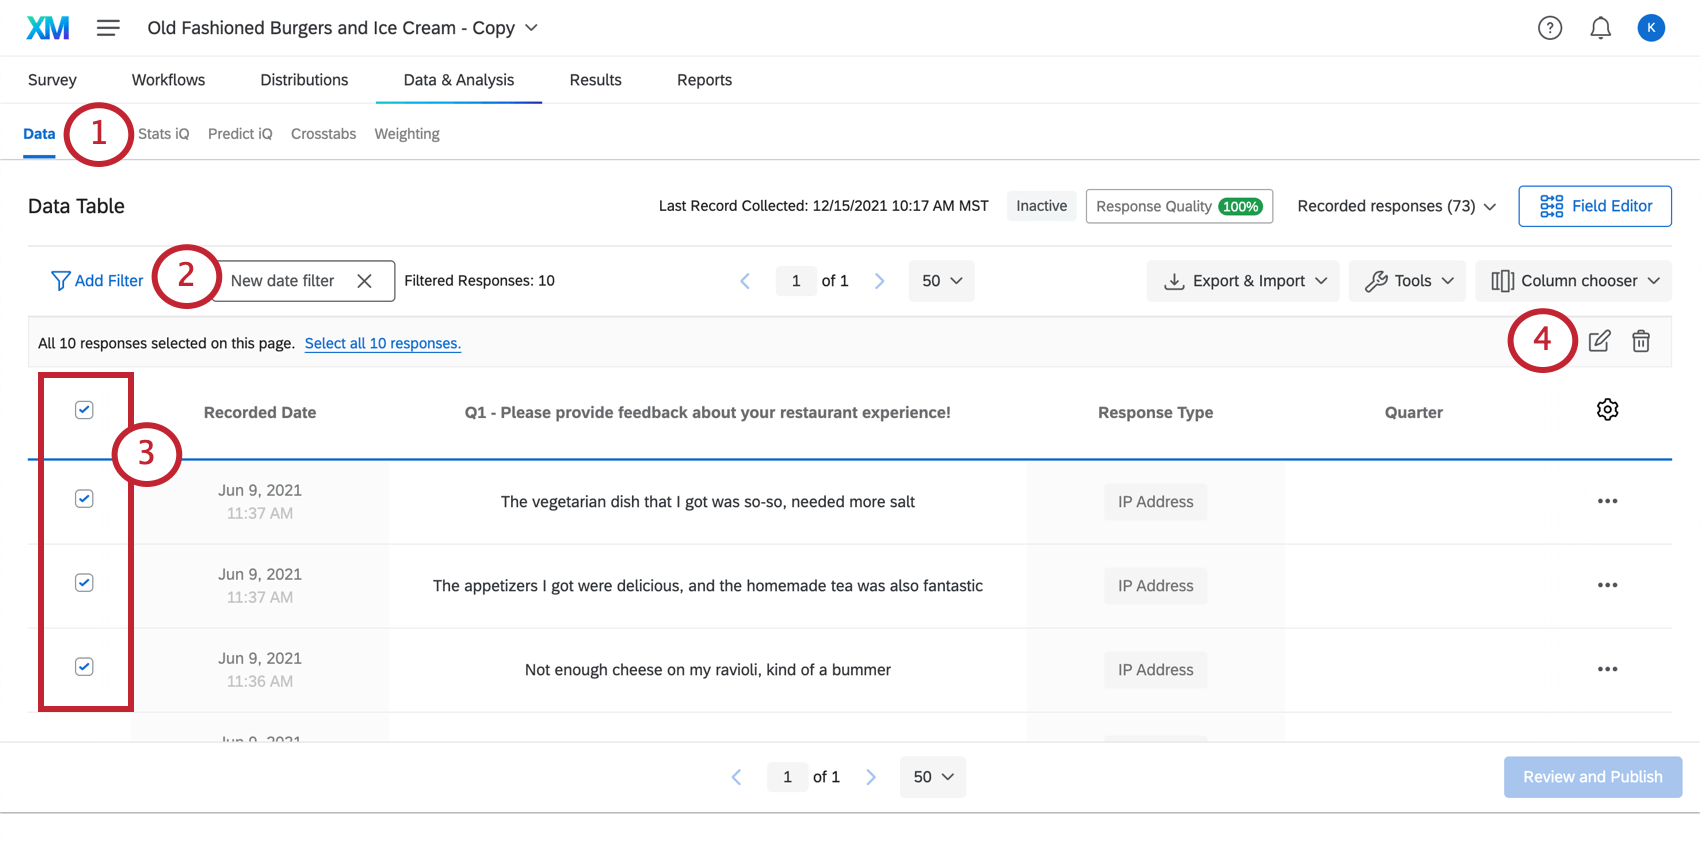Delete selected responses with trash icon

[1641, 341]
